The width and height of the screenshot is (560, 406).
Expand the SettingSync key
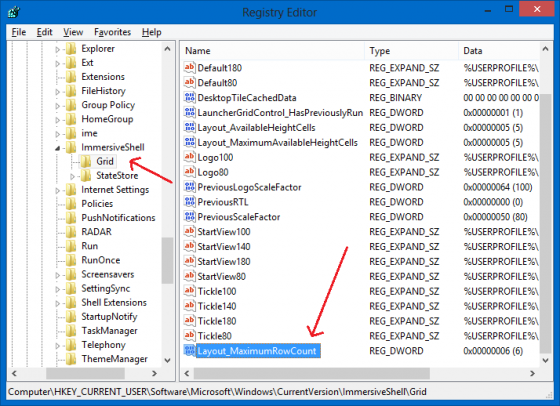[57, 289]
